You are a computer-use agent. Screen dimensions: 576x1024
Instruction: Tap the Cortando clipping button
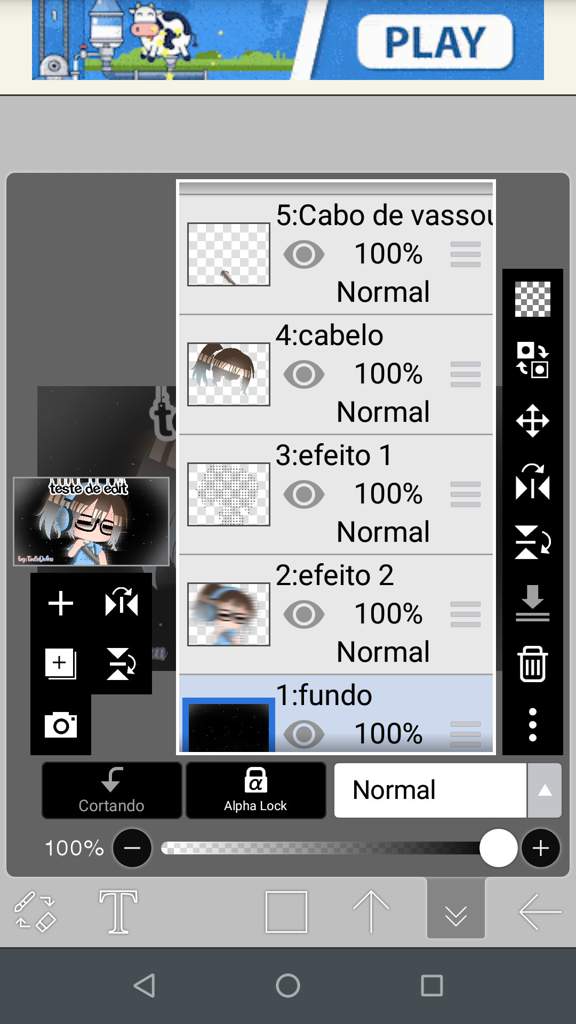coord(112,790)
